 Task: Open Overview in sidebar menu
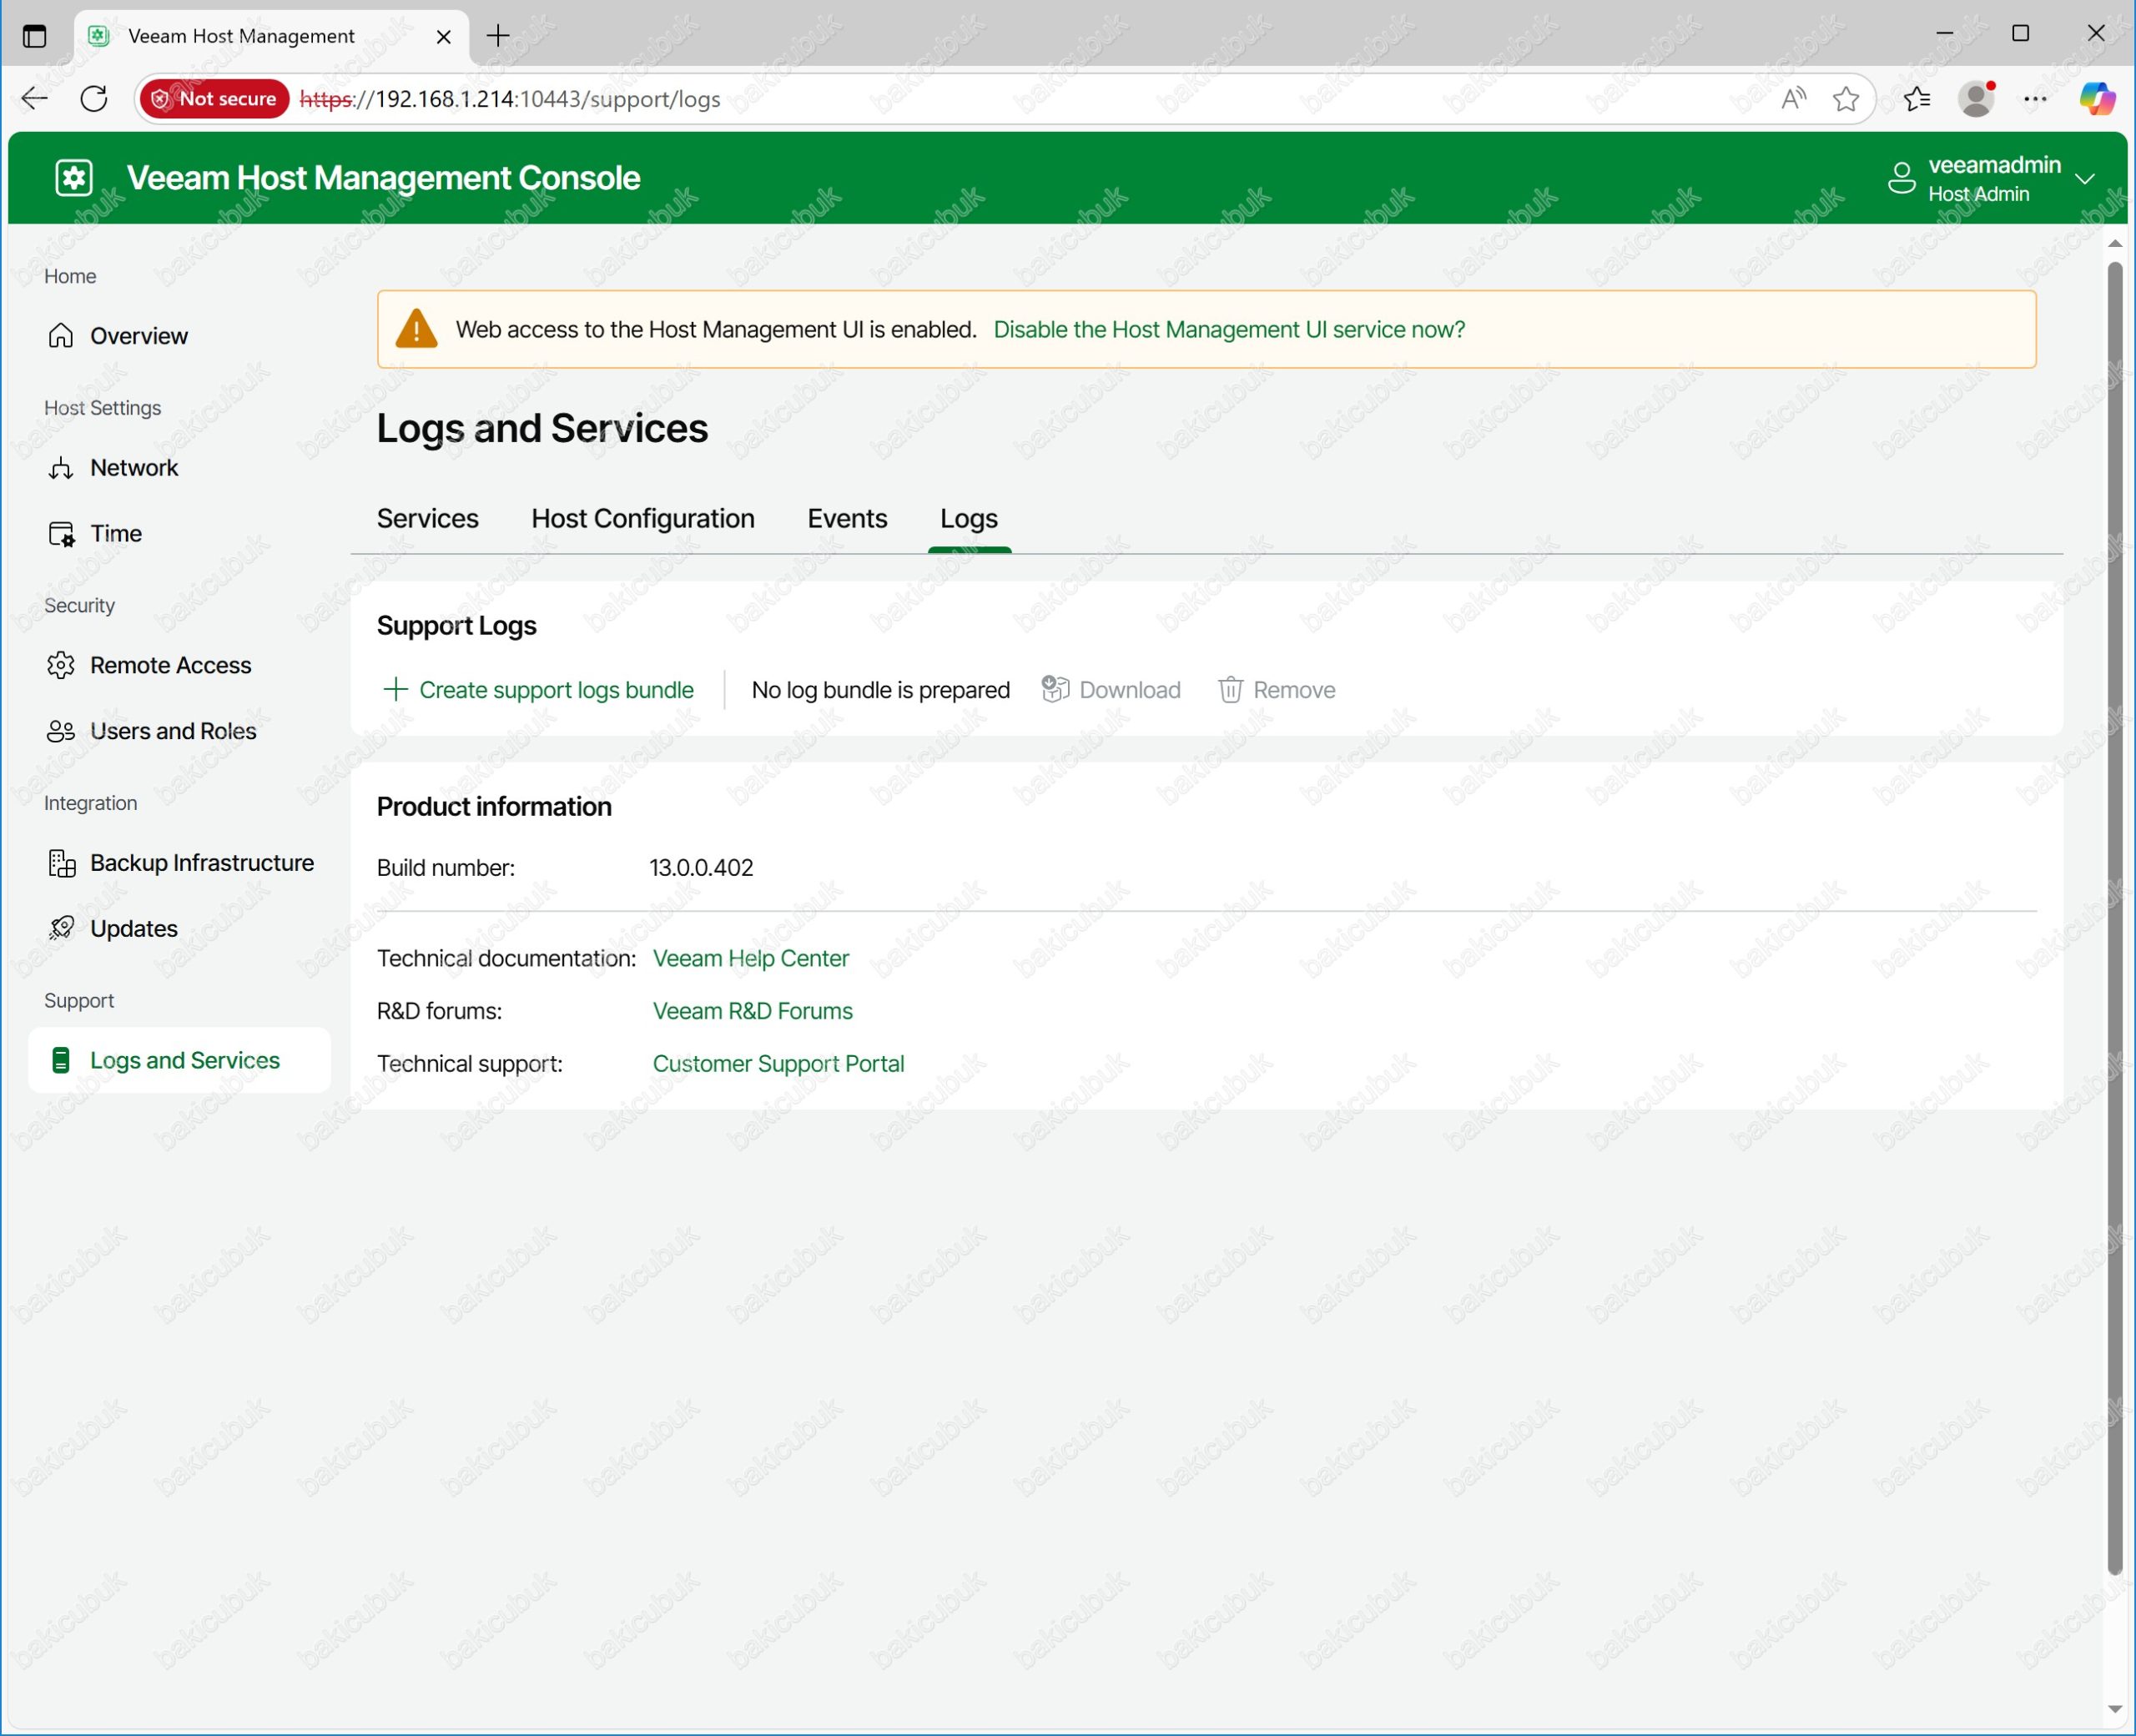pyautogui.click(x=139, y=336)
